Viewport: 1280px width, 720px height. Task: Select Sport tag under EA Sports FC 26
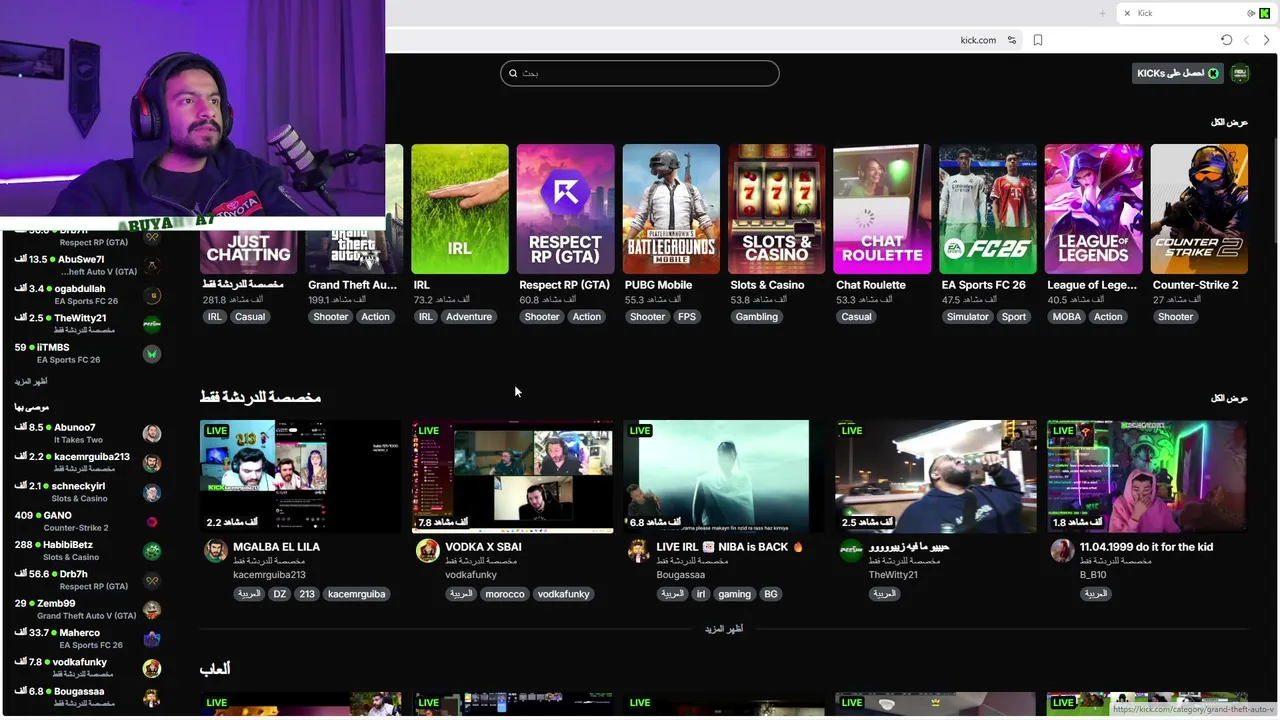(x=1014, y=317)
